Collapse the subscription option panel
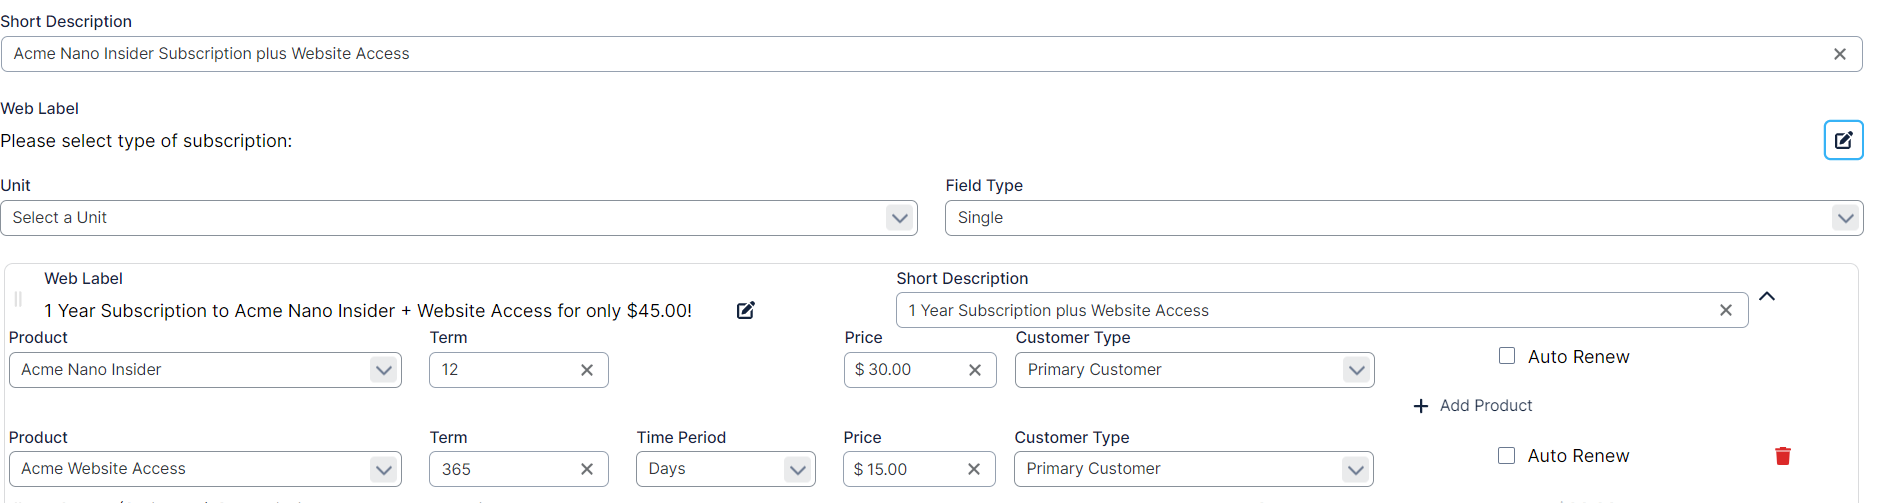 click(x=1767, y=296)
